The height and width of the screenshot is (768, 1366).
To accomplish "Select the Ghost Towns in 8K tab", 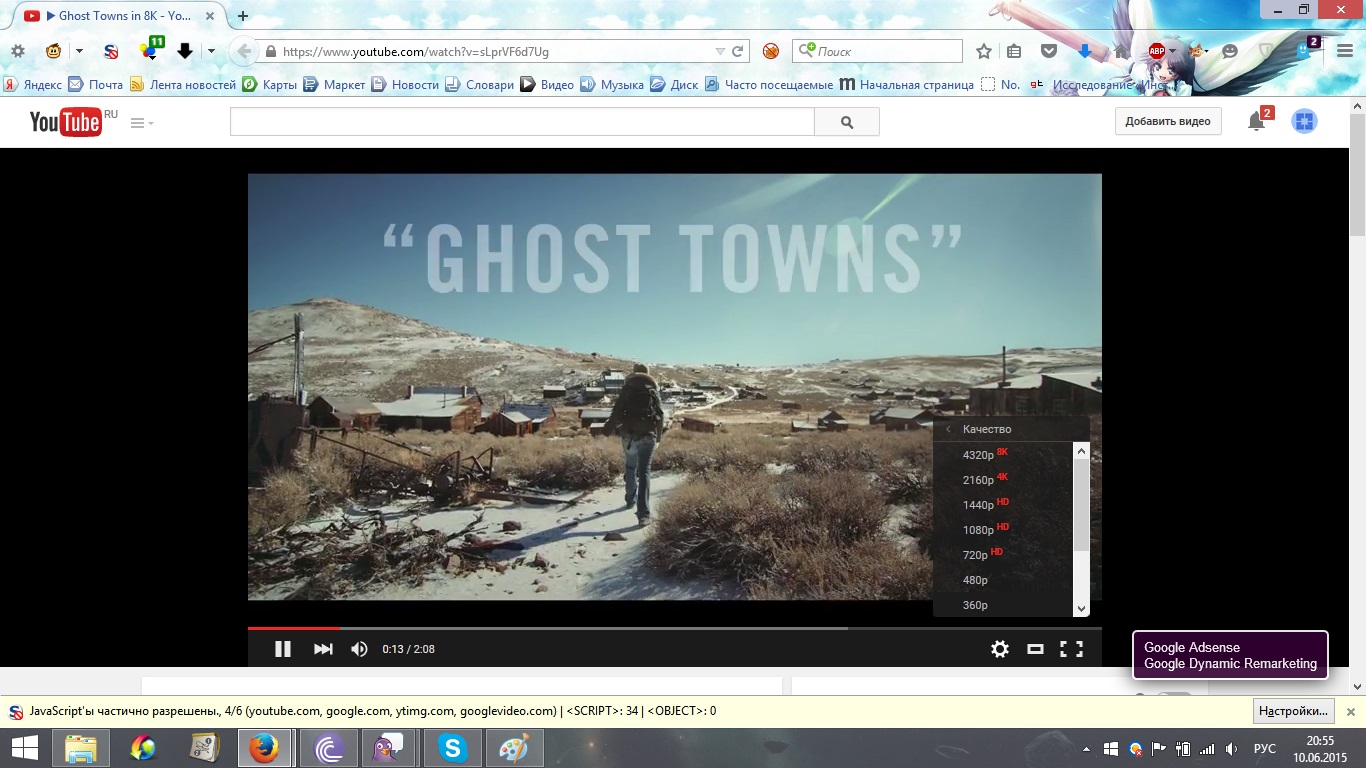I will pyautogui.click(x=118, y=16).
